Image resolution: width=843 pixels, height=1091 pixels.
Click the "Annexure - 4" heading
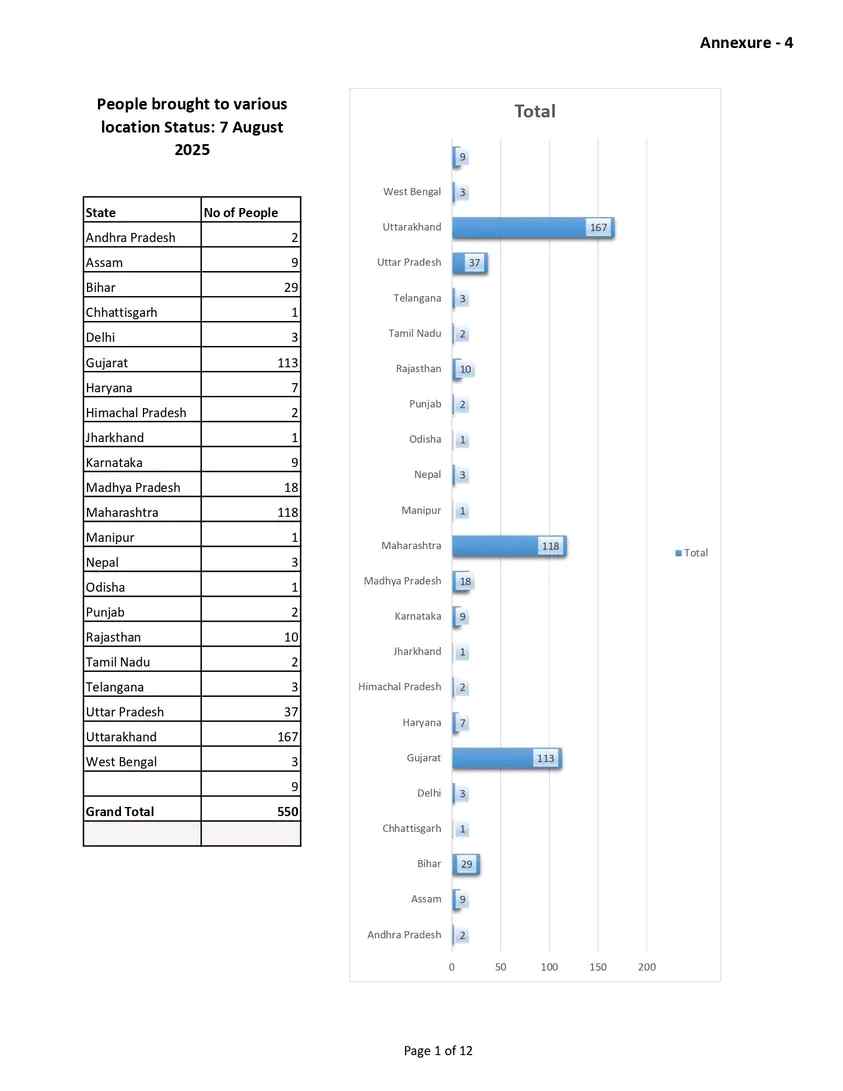pyautogui.click(x=746, y=42)
